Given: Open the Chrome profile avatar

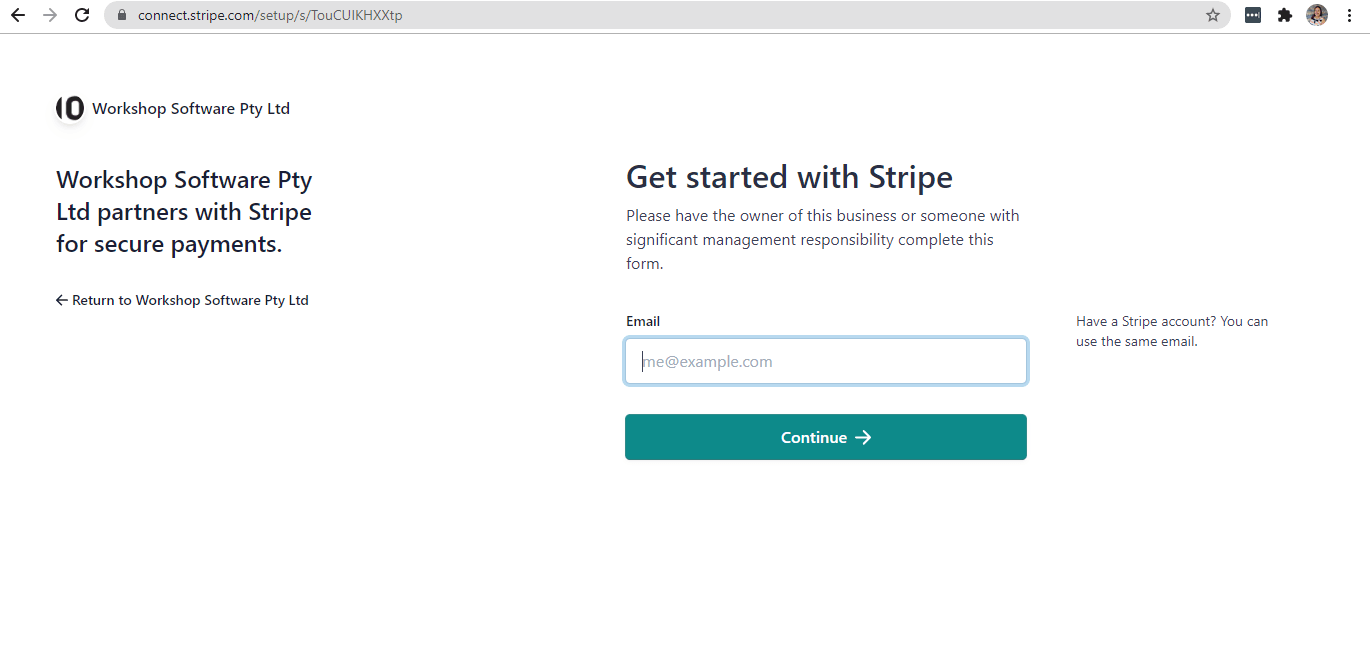Looking at the screenshot, I should click(1317, 15).
